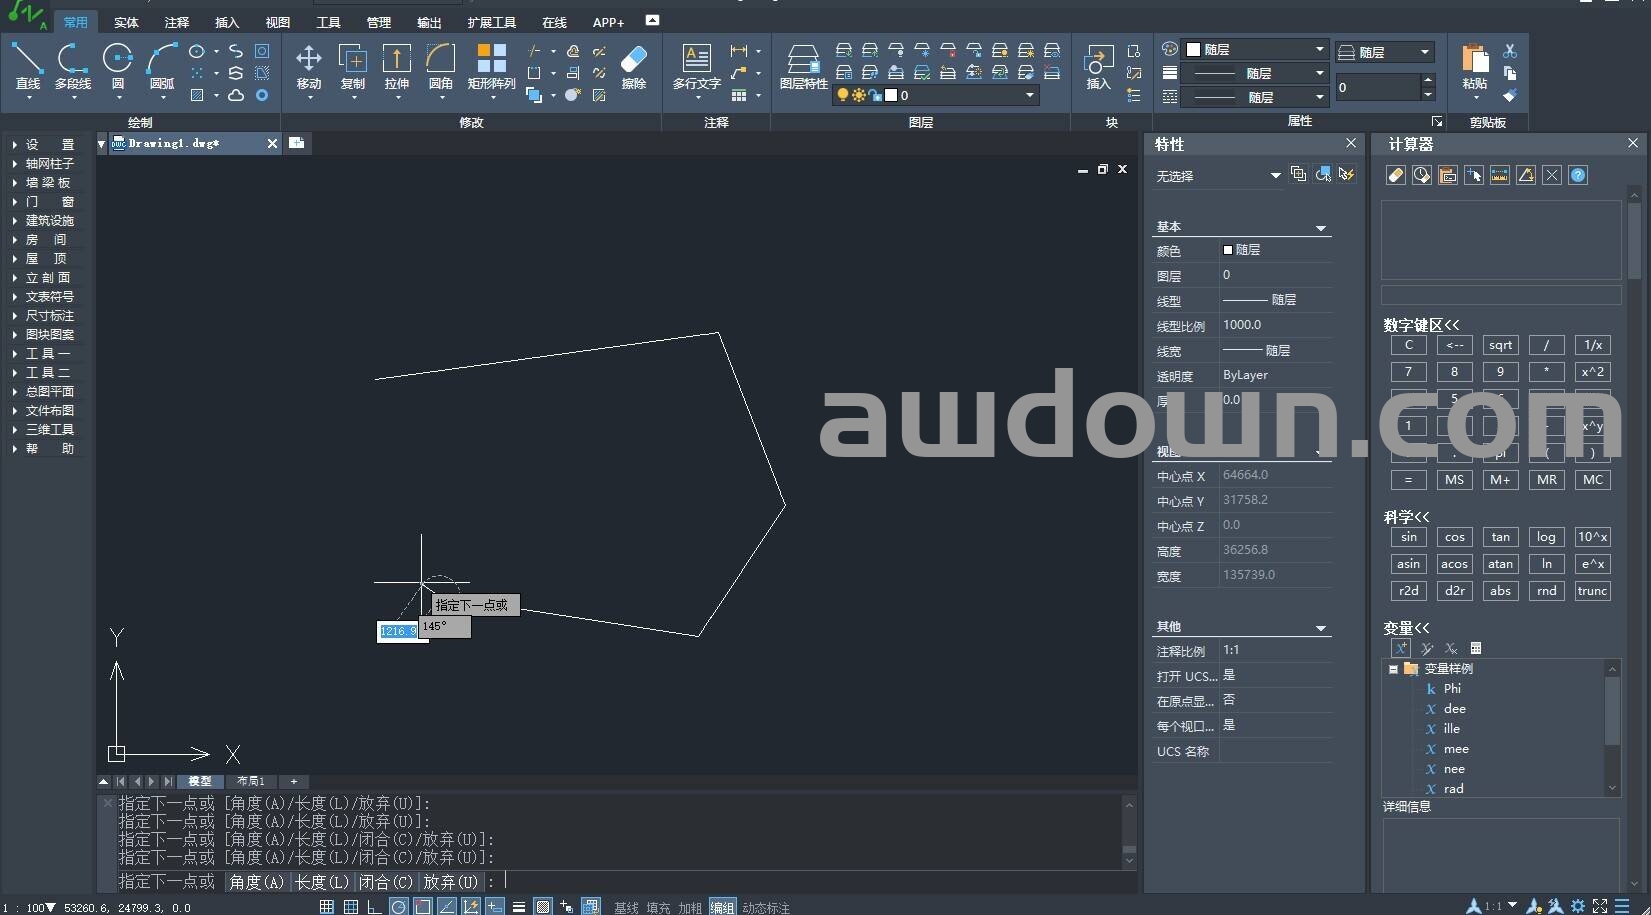Open the 多行文字 multiline text tool
This screenshot has height=915, width=1651.
696,66
